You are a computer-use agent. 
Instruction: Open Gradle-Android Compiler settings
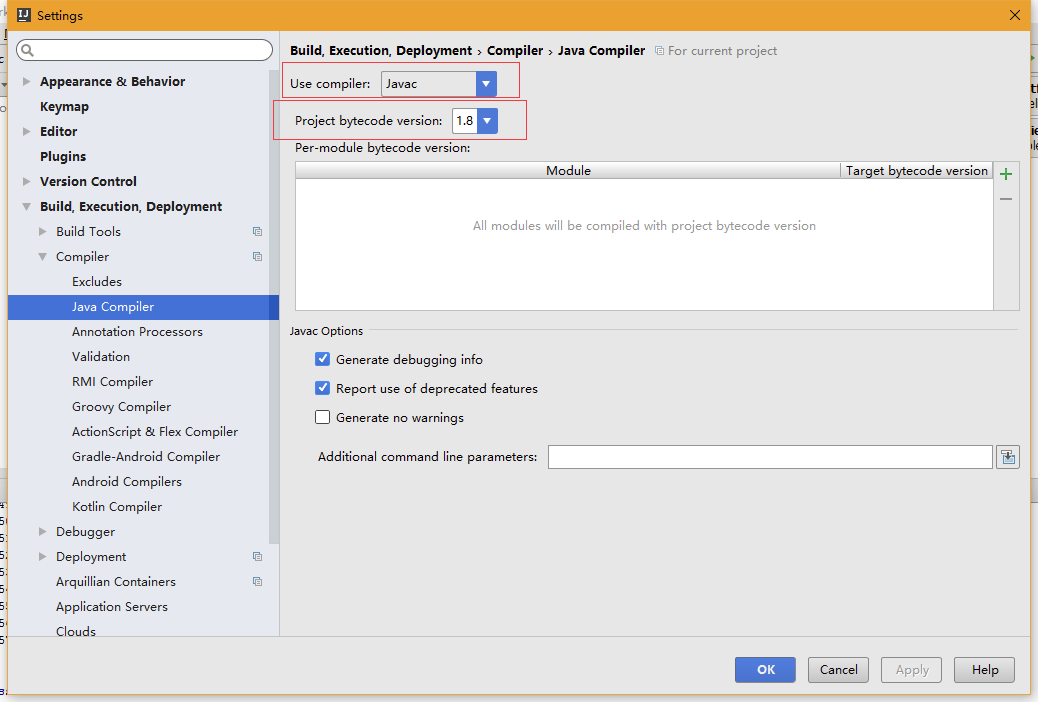(x=146, y=457)
